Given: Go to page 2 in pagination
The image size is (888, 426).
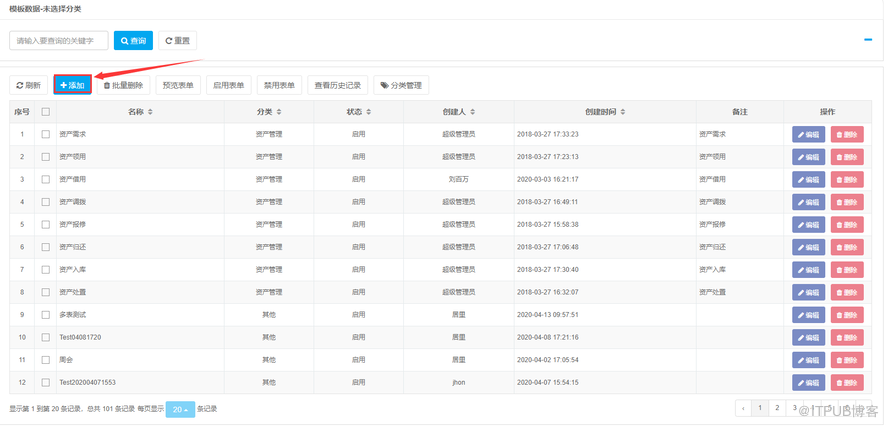Looking at the screenshot, I should point(777,408).
